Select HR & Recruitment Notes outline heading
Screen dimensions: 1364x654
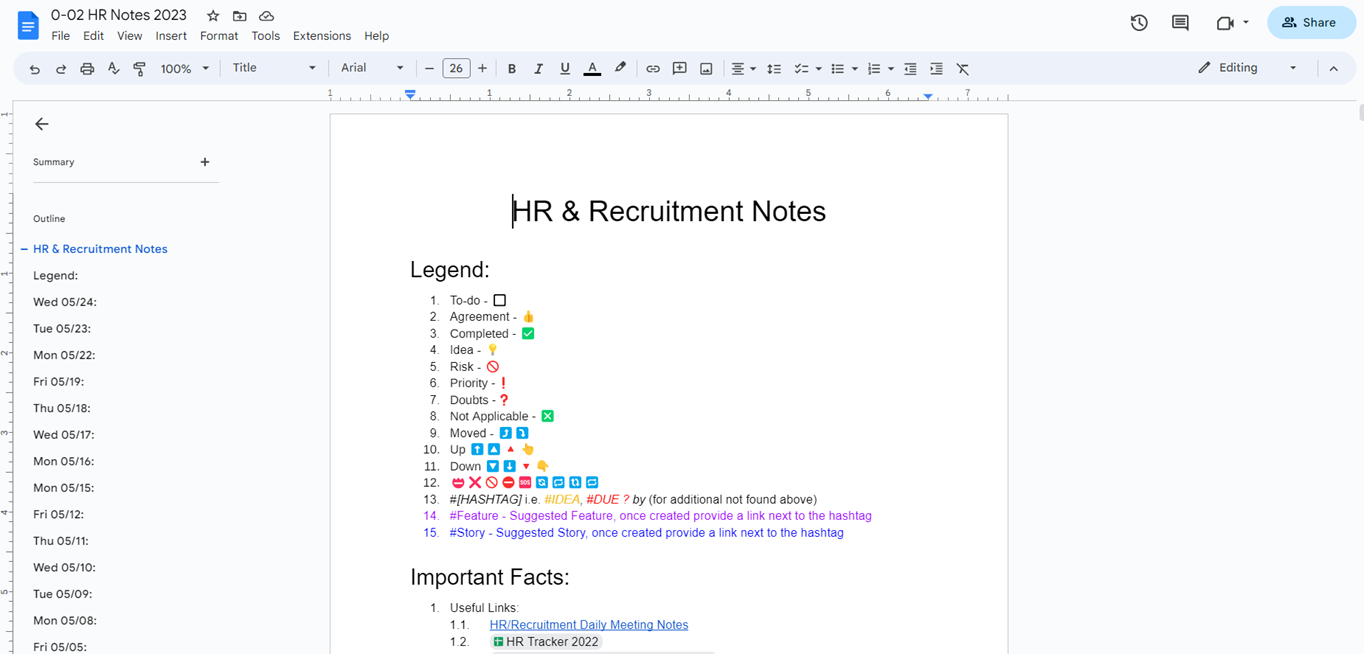tap(100, 249)
